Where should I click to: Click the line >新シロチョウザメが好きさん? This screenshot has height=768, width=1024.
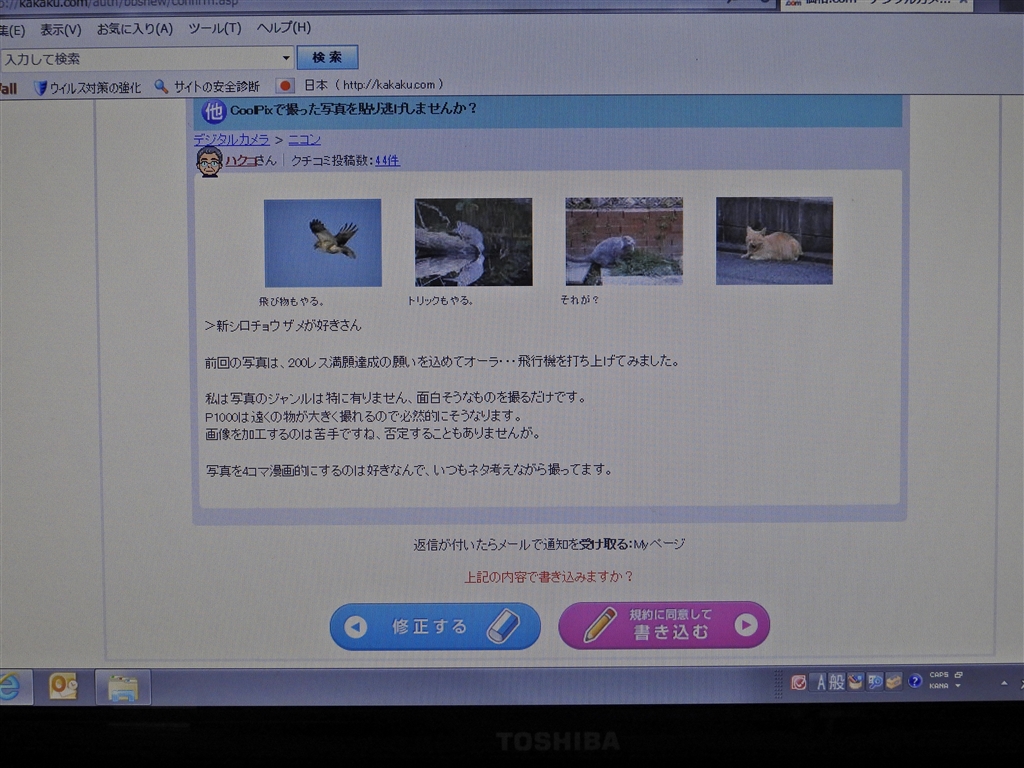pyautogui.click(x=283, y=325)
